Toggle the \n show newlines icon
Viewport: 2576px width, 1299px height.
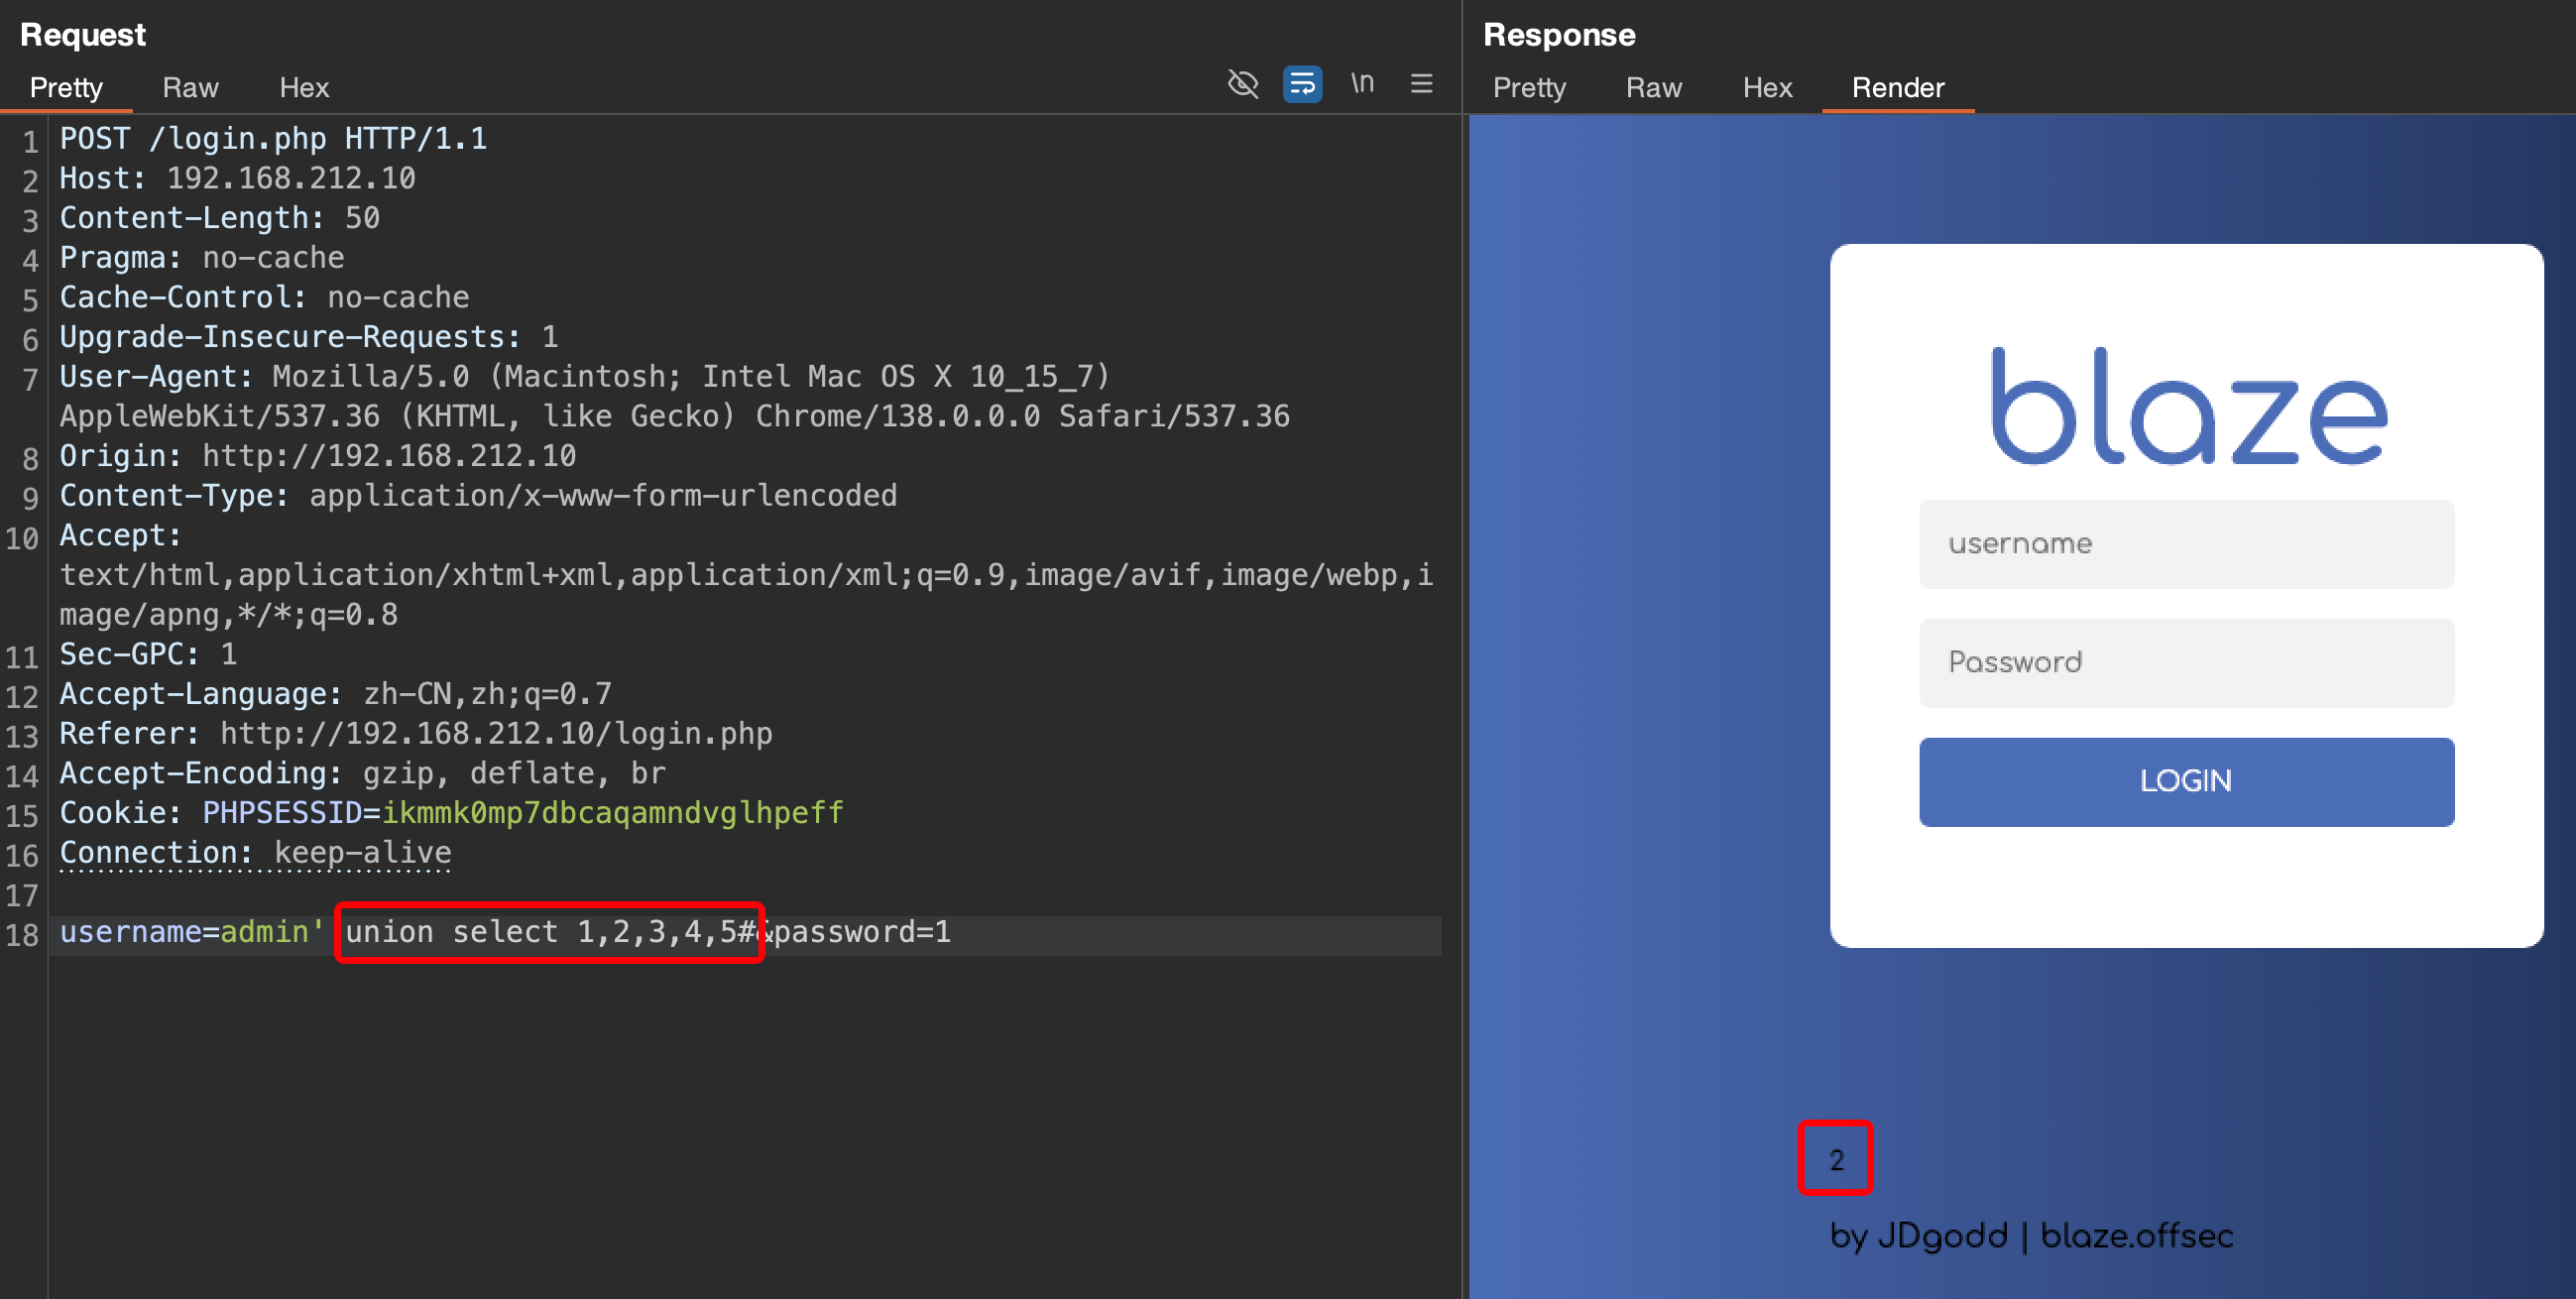pos(1362,84)
